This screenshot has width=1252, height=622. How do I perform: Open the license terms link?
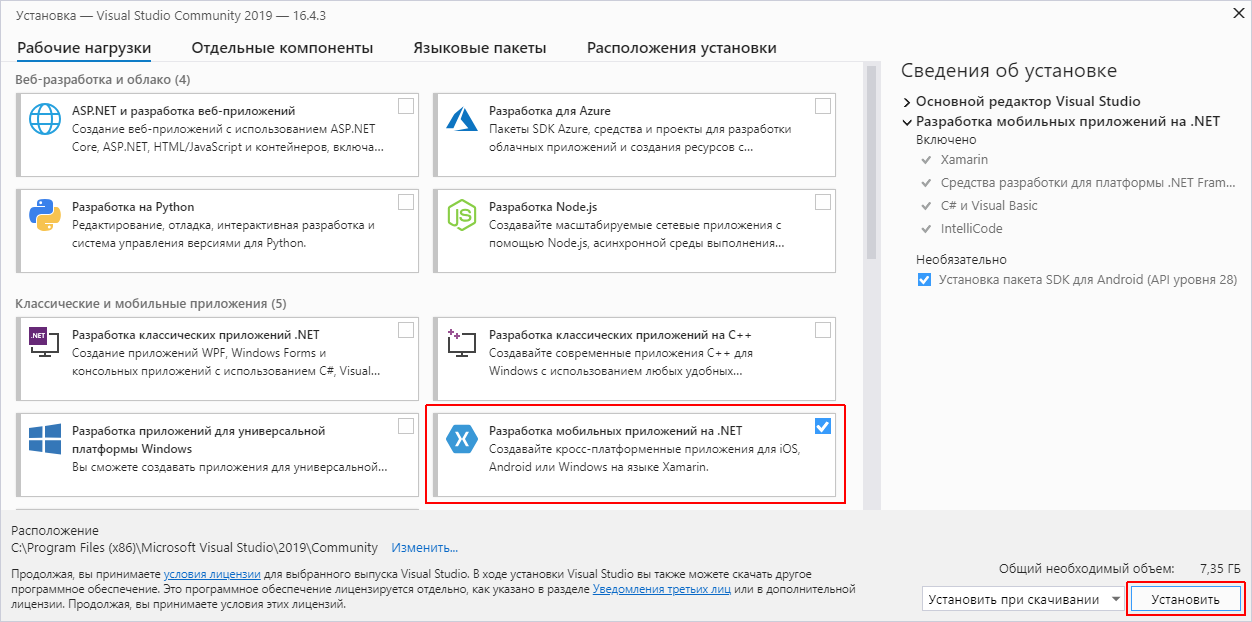[x=212, y=575]
